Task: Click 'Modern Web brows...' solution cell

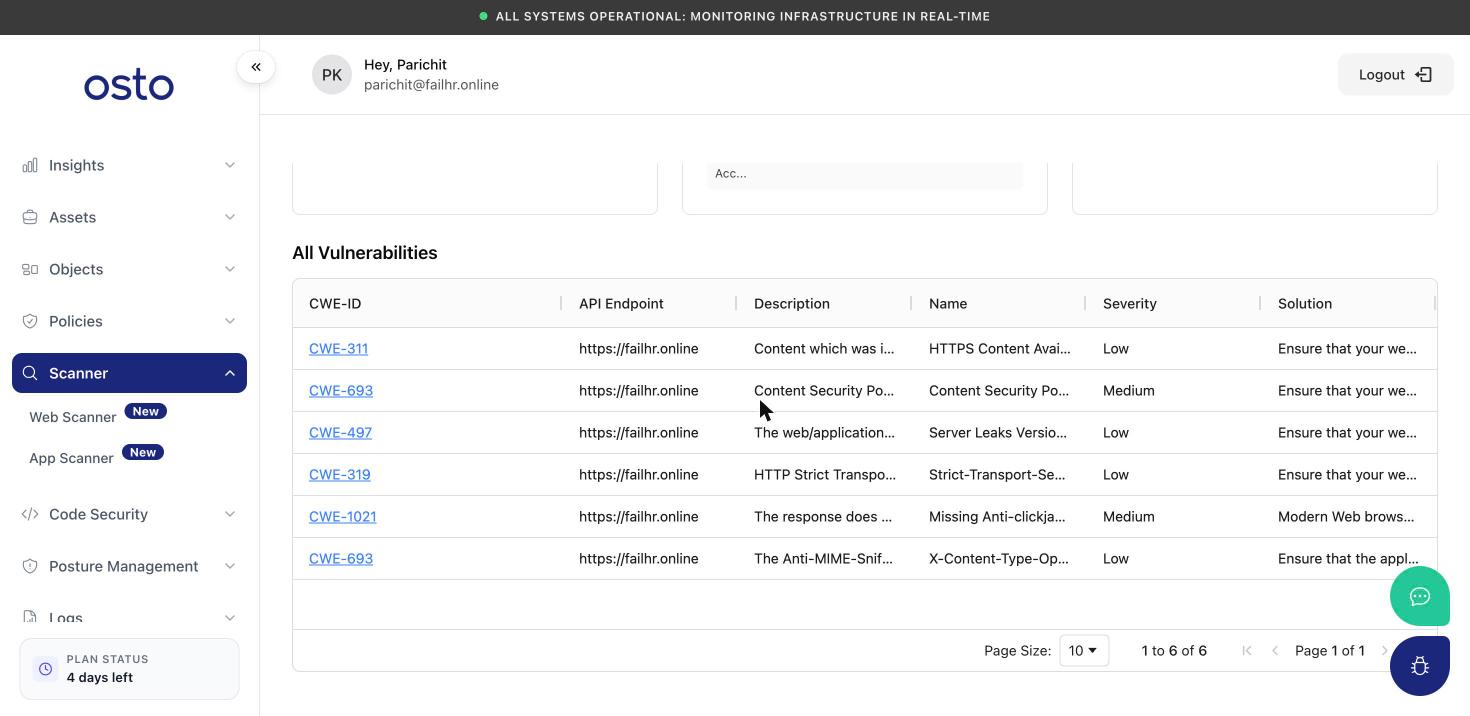Action: [x=1346, y=517]
